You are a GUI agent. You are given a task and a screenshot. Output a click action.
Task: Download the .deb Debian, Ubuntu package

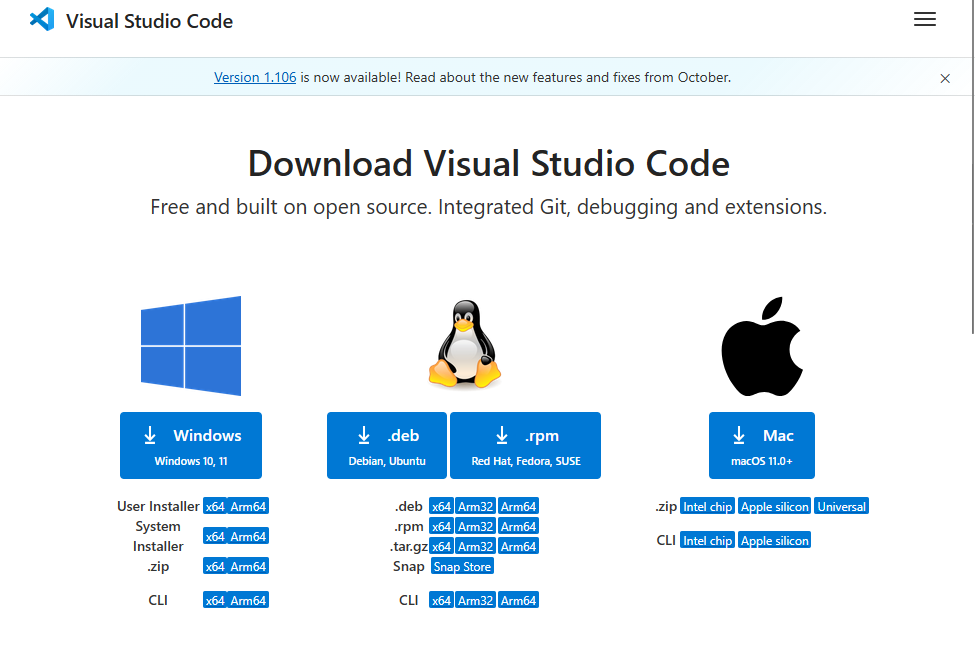[x=387, y=446]
